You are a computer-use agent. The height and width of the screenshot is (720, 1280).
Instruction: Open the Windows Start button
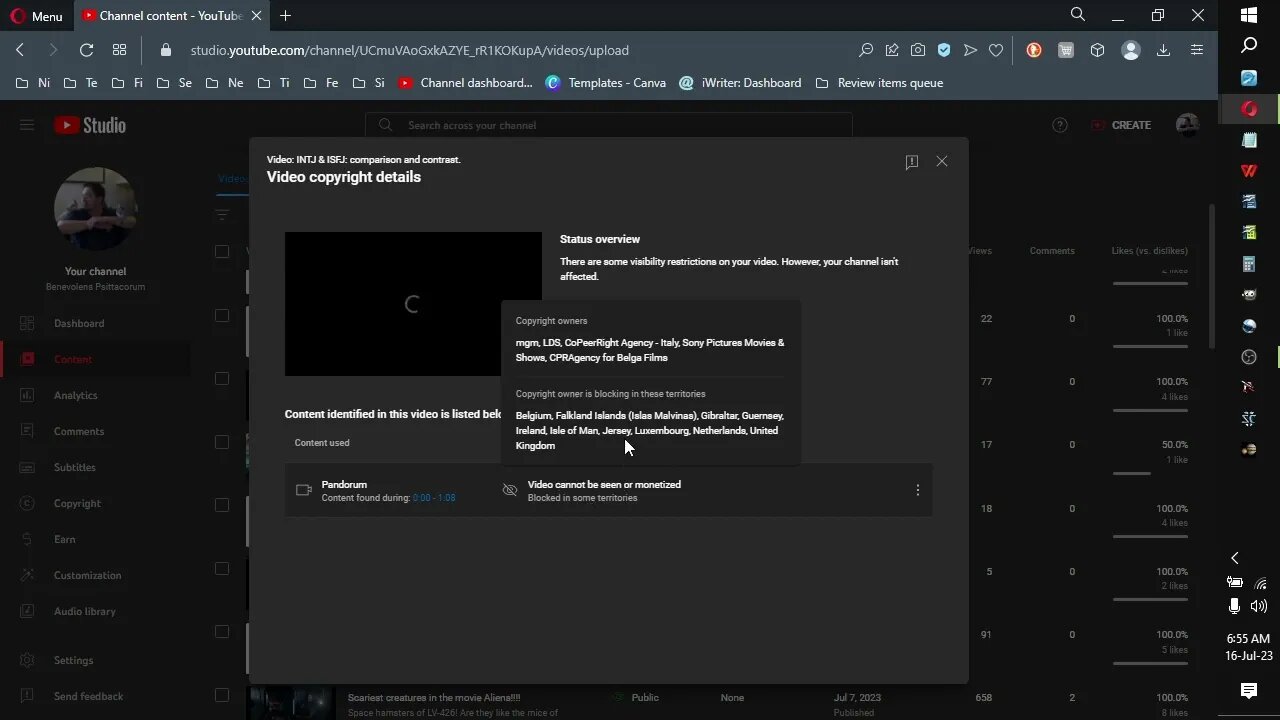(1249, 15)
